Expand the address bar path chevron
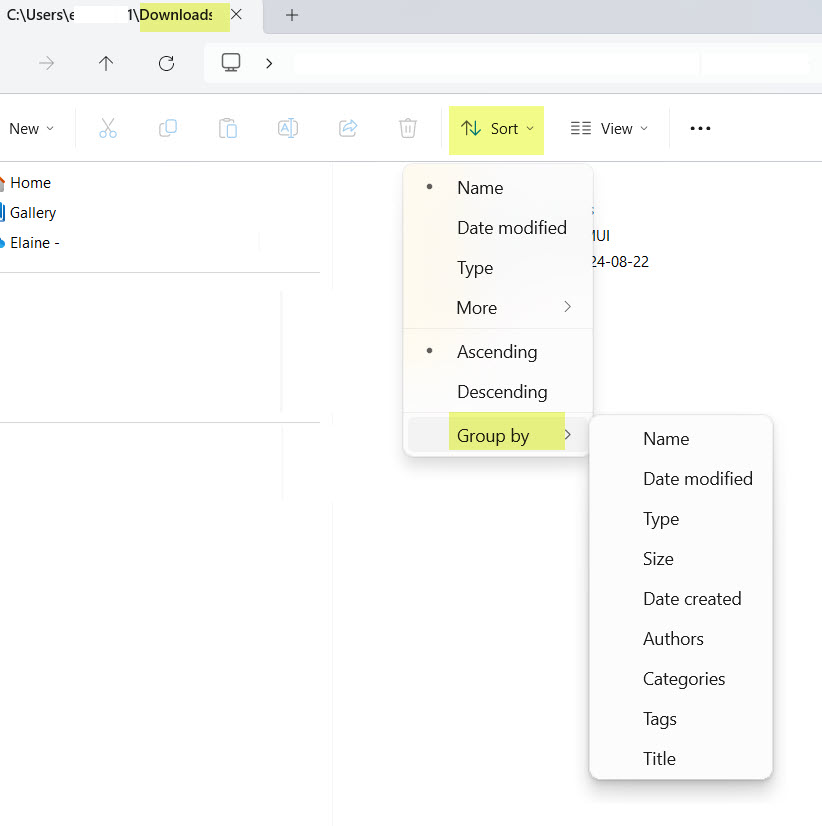 click(269, 64)
